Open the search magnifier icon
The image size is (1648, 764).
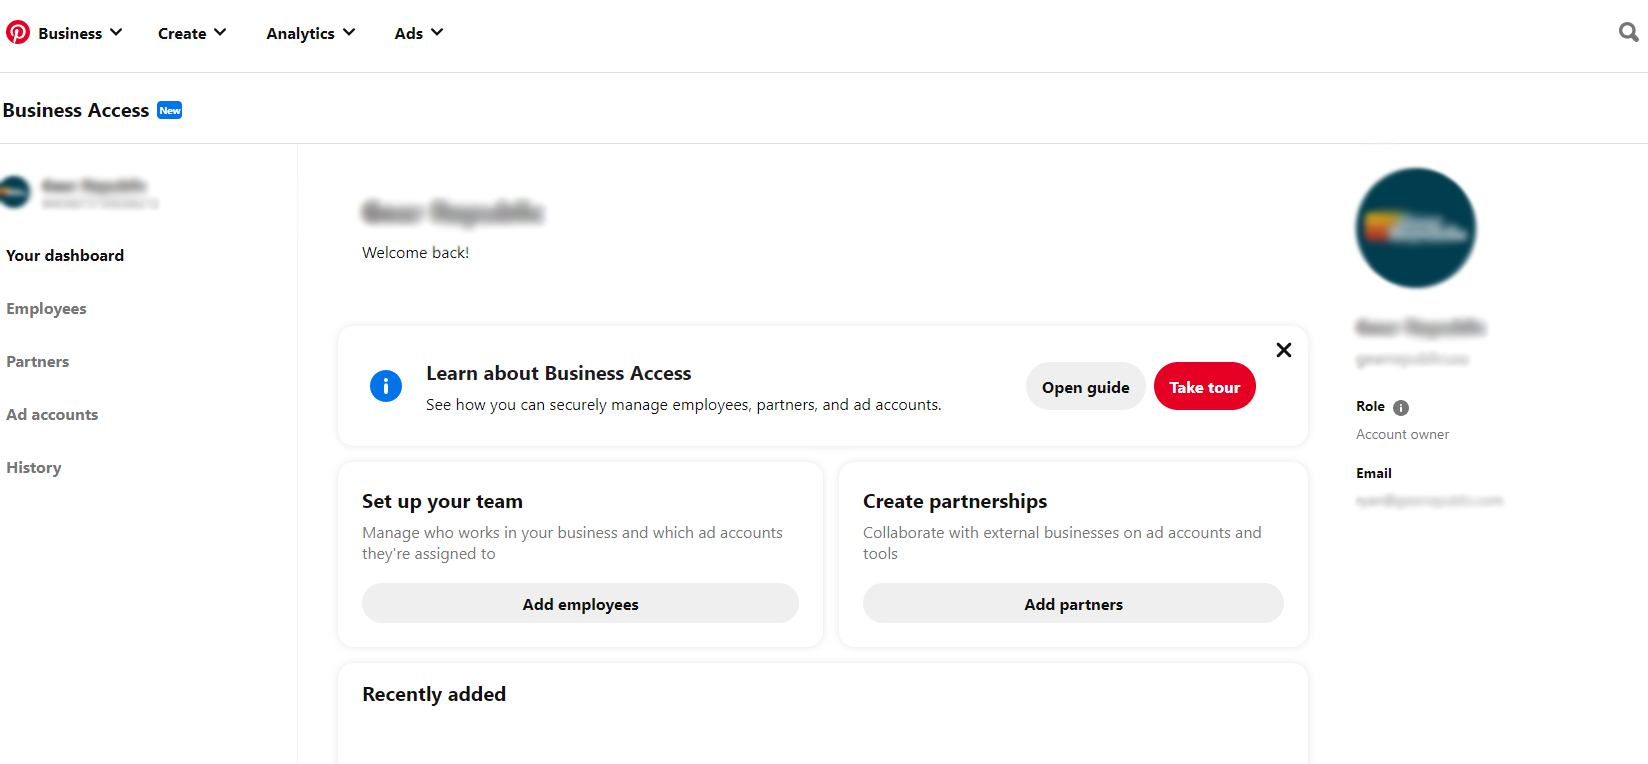(x=1628, y=33)
